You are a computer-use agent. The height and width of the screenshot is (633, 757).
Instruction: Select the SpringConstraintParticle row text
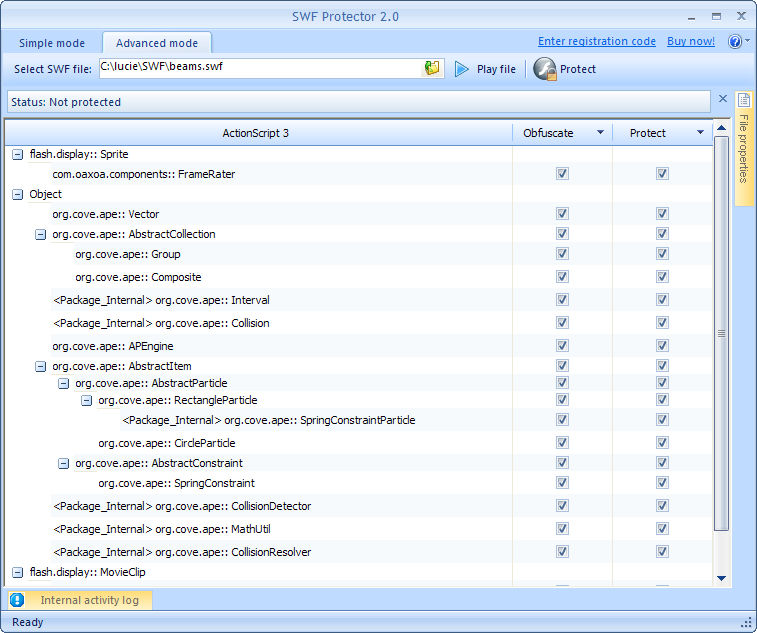point(268,421)
